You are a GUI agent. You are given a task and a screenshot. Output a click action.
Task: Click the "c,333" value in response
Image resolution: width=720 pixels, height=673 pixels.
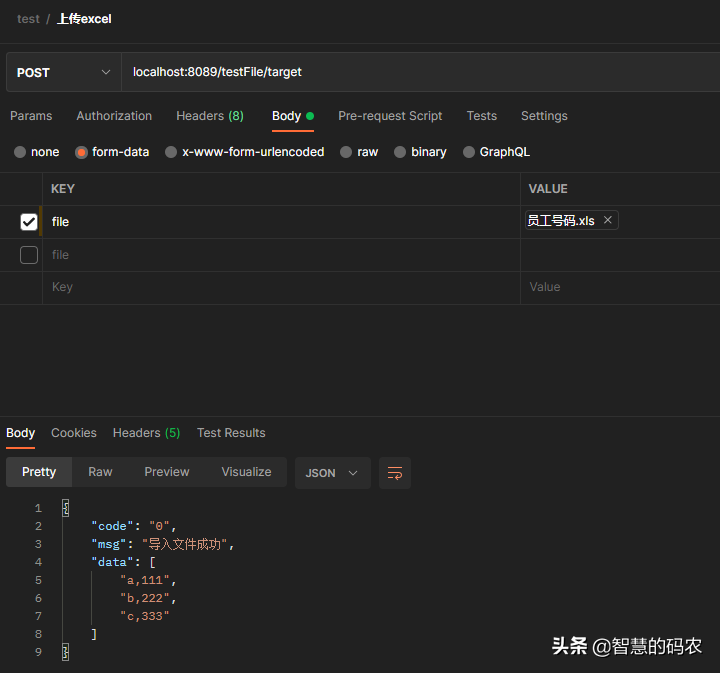[x=145, y=616]
